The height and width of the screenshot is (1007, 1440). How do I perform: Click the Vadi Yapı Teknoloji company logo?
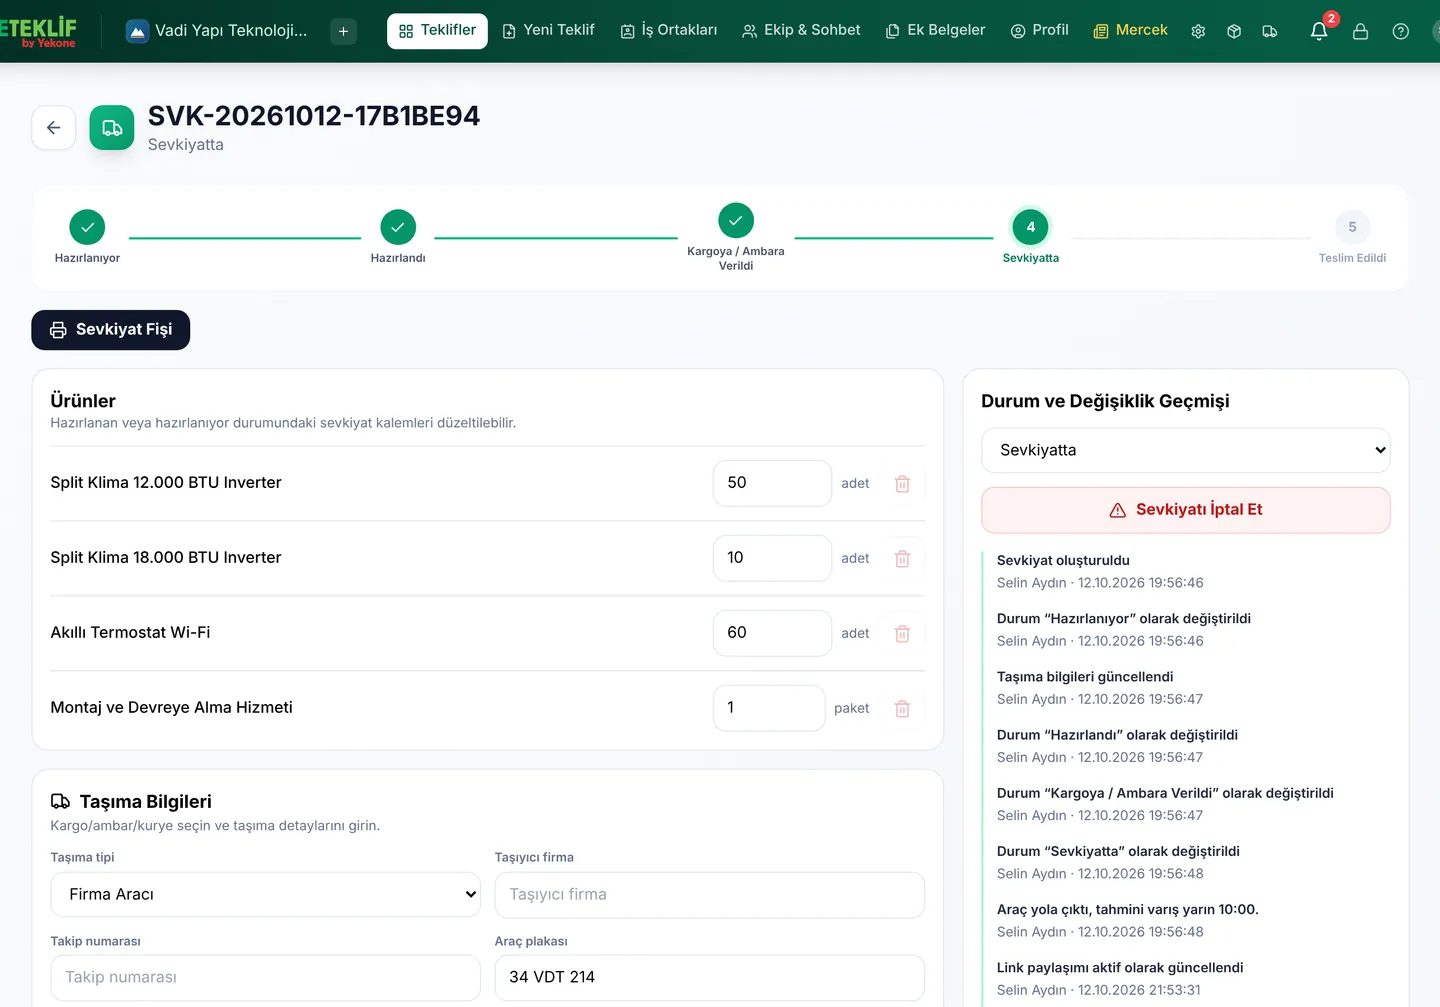tap(137, 31)
